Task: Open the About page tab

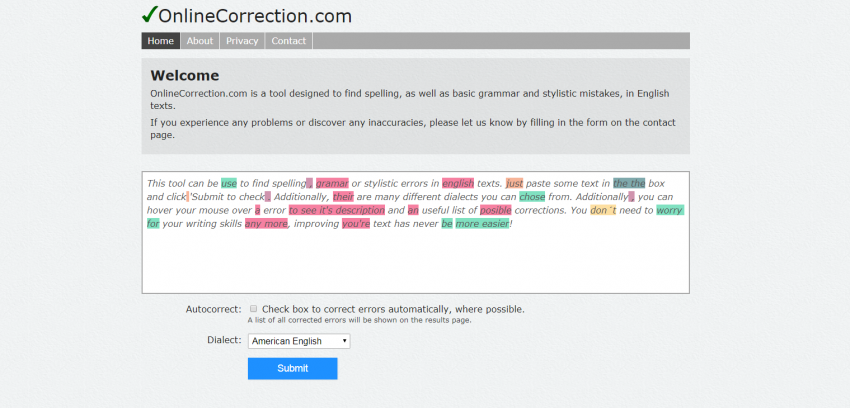Action: (200, 41)
